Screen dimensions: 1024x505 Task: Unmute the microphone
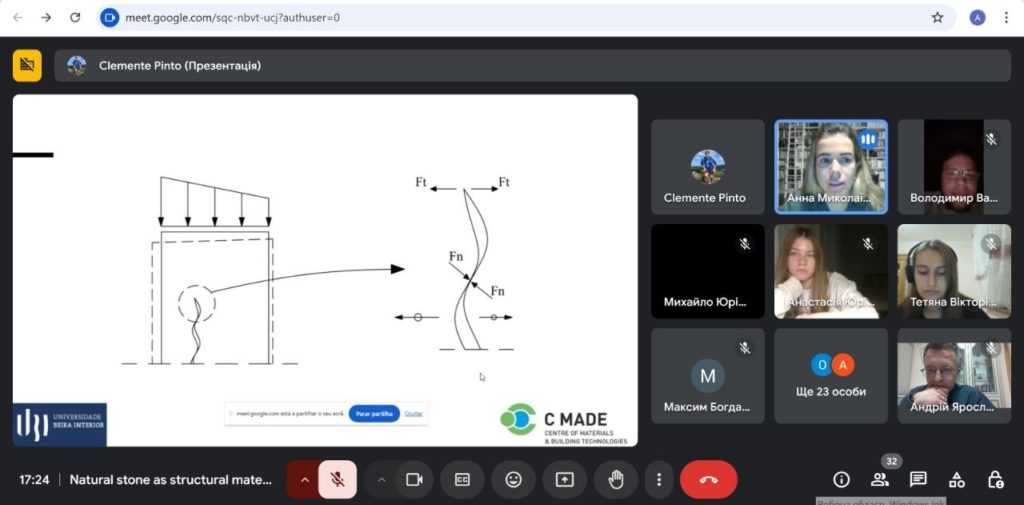[338, 480]
